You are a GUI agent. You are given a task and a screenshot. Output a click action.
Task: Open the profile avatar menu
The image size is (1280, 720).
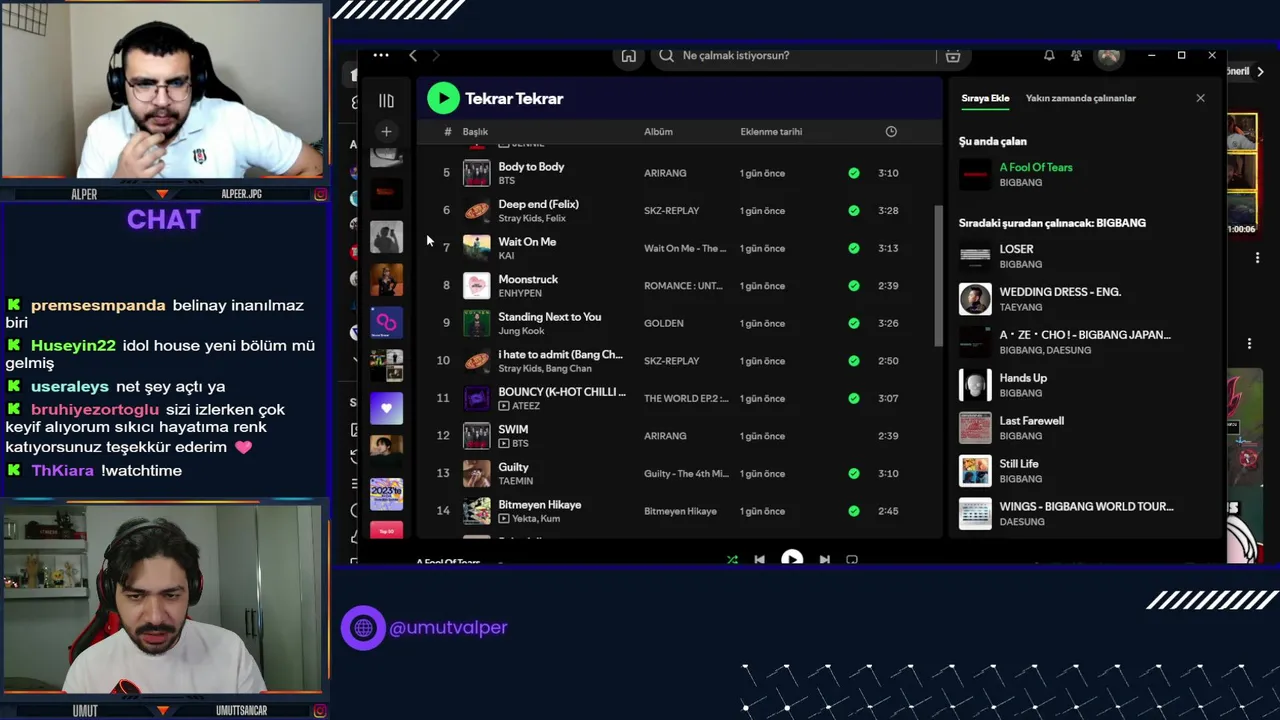pos(1109,56)
